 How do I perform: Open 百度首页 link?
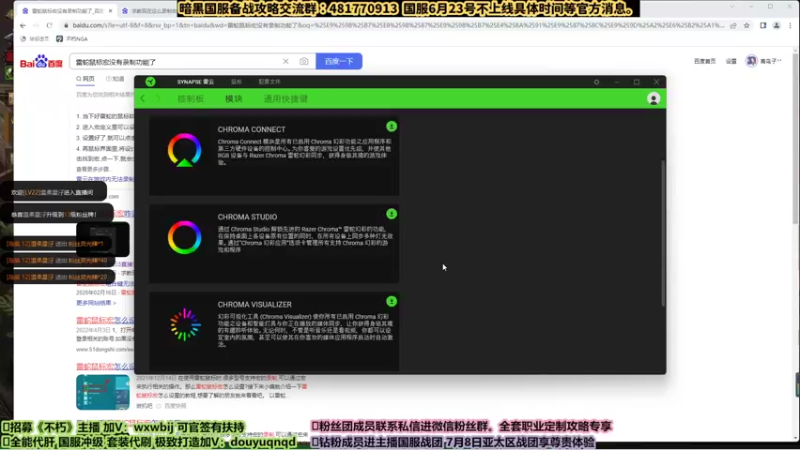tap(705, 61)
